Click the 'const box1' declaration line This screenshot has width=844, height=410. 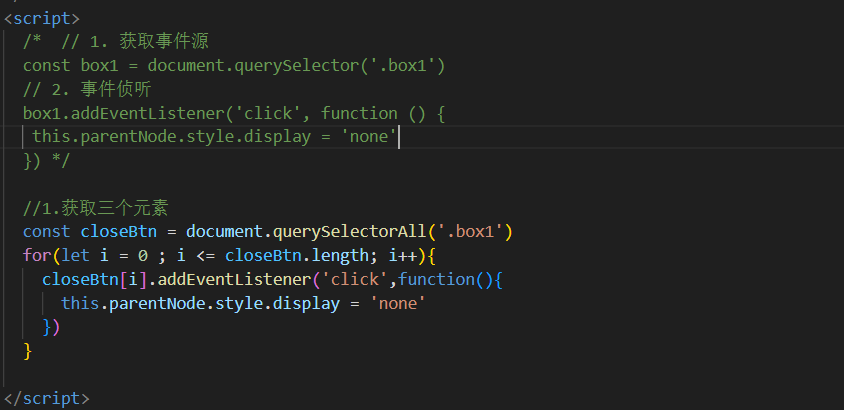[x=234, y=66]
